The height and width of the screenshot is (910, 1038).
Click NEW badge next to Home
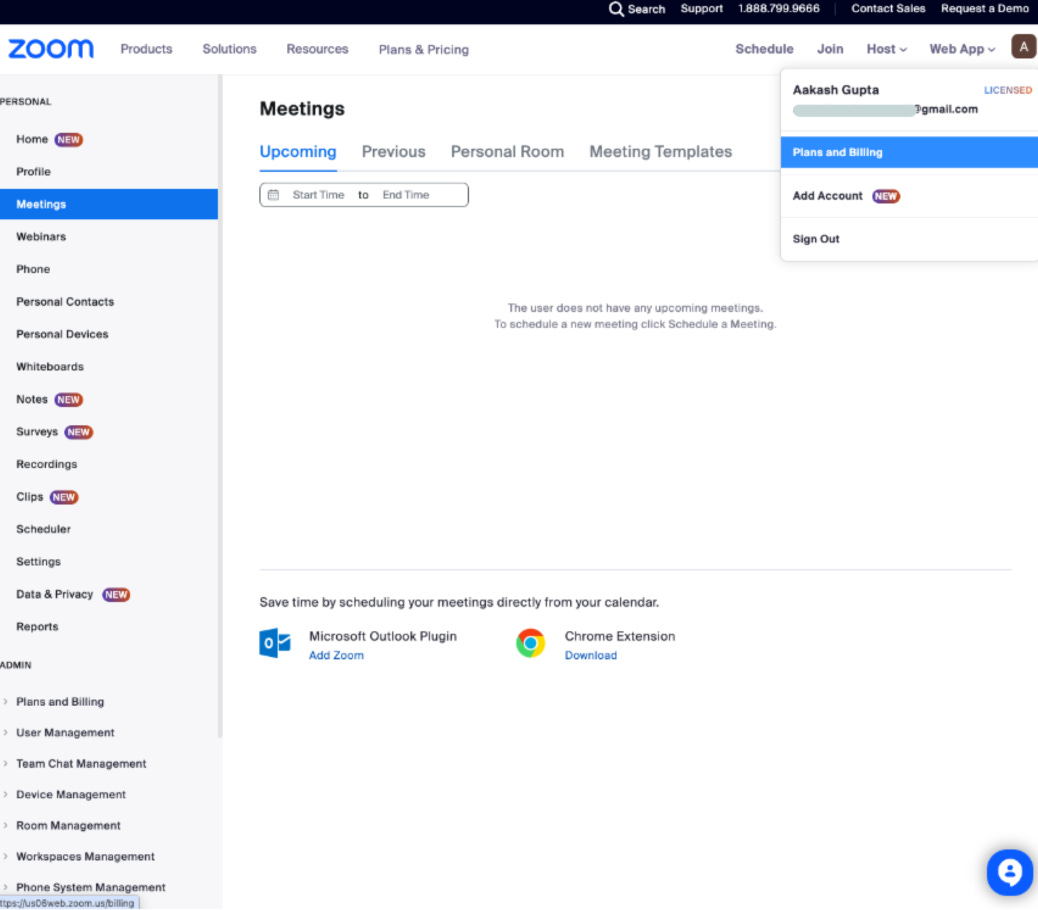pos(68,140)
